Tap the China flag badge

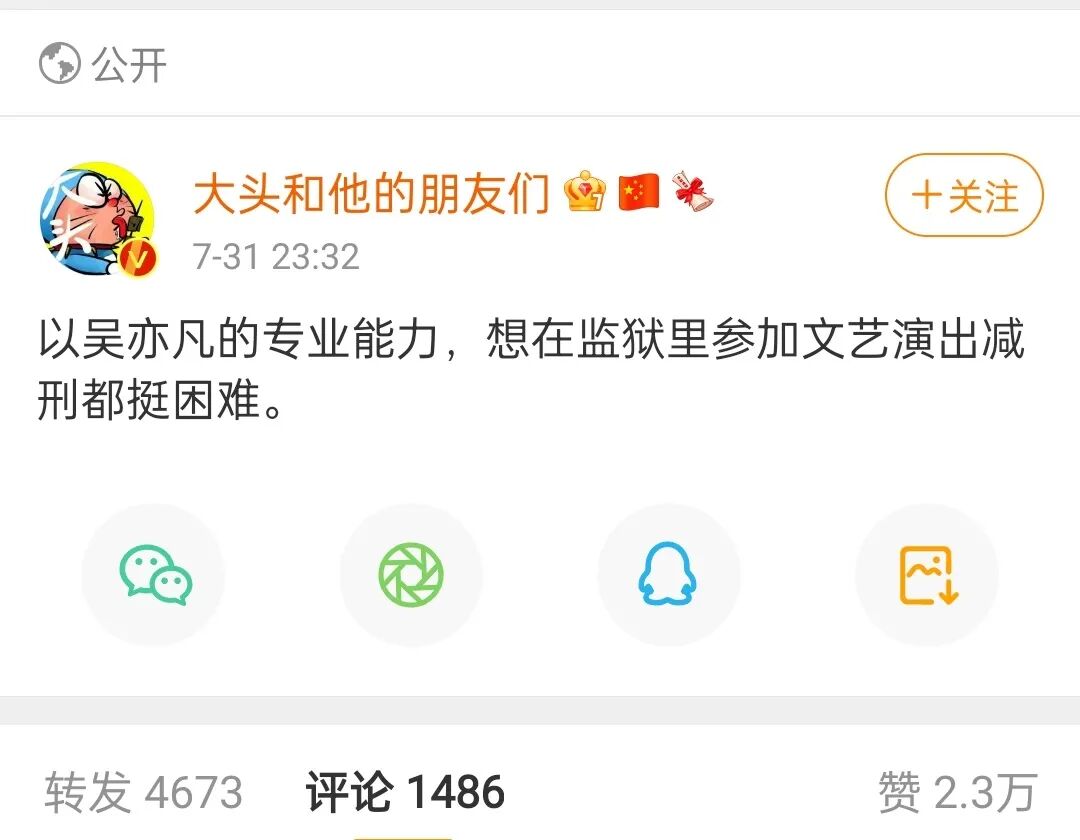(x=638, y=192)
